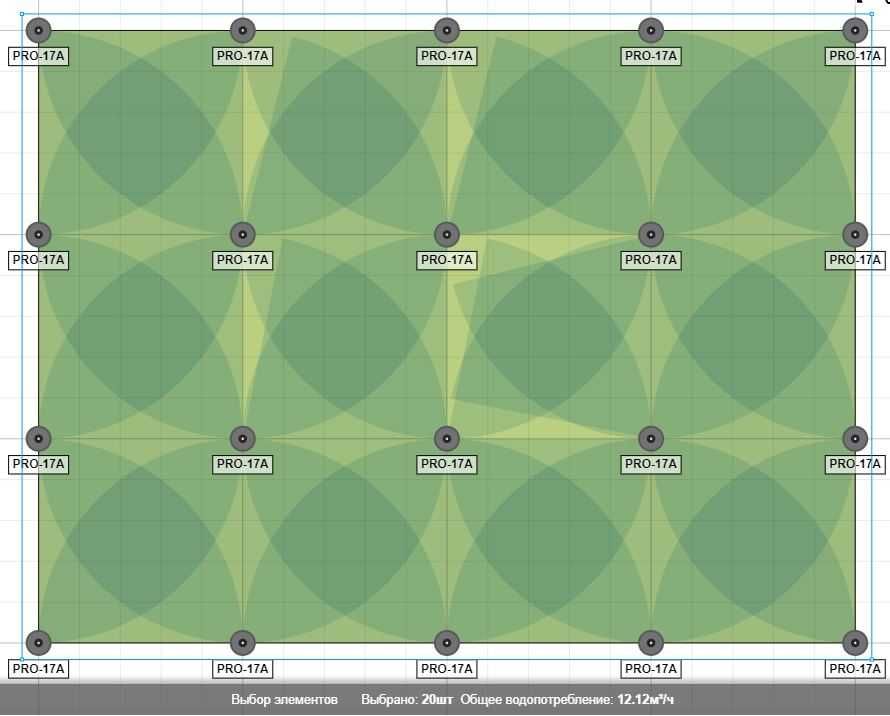The image size is (890, 716).
Task: Select the PRO-17A label in row 1, column 4
Action: point(651,56)
